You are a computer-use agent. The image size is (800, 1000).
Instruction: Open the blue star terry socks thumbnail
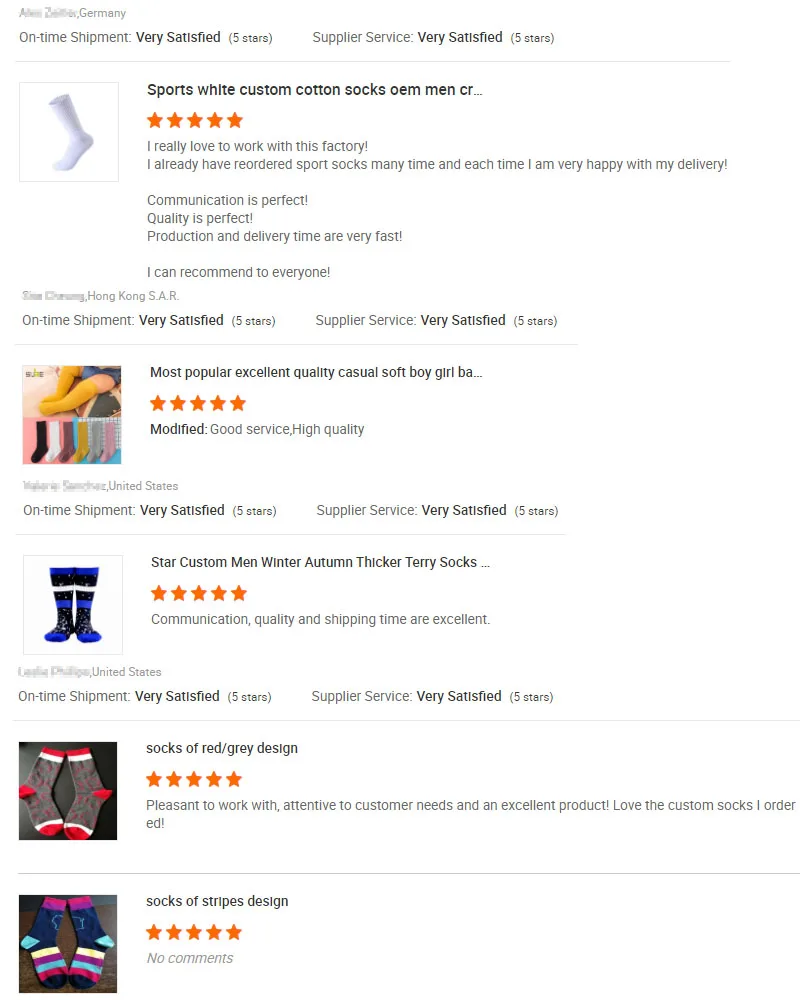tap(73, 605)
